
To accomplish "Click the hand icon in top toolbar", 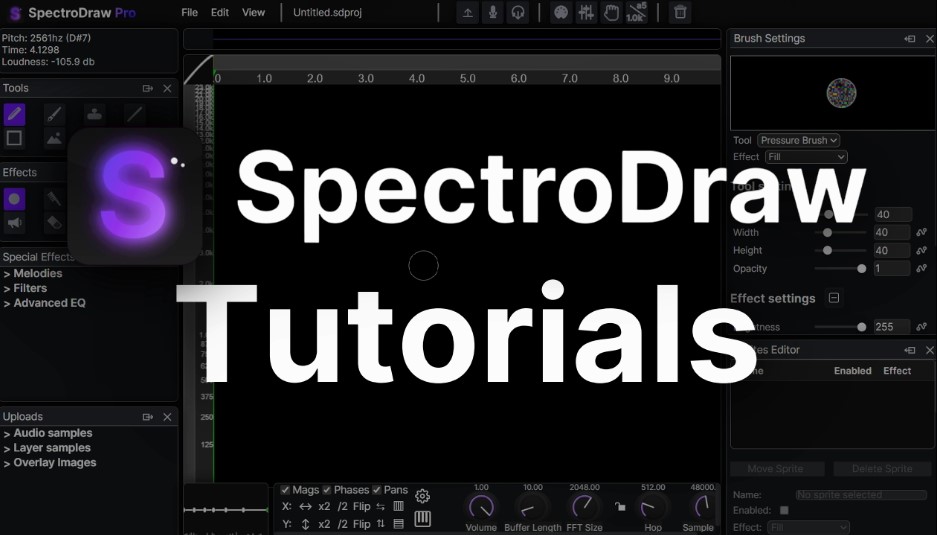I will (x=611, y=13).
